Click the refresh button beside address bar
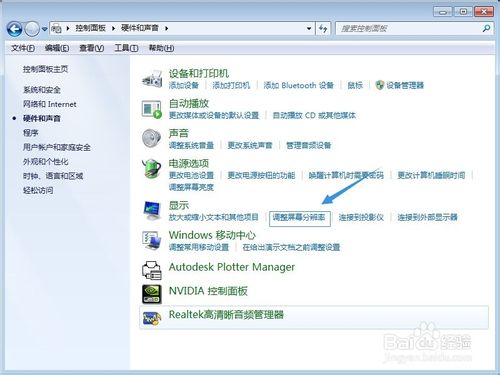Screen dimensions: 500x375 click(323, 29)
